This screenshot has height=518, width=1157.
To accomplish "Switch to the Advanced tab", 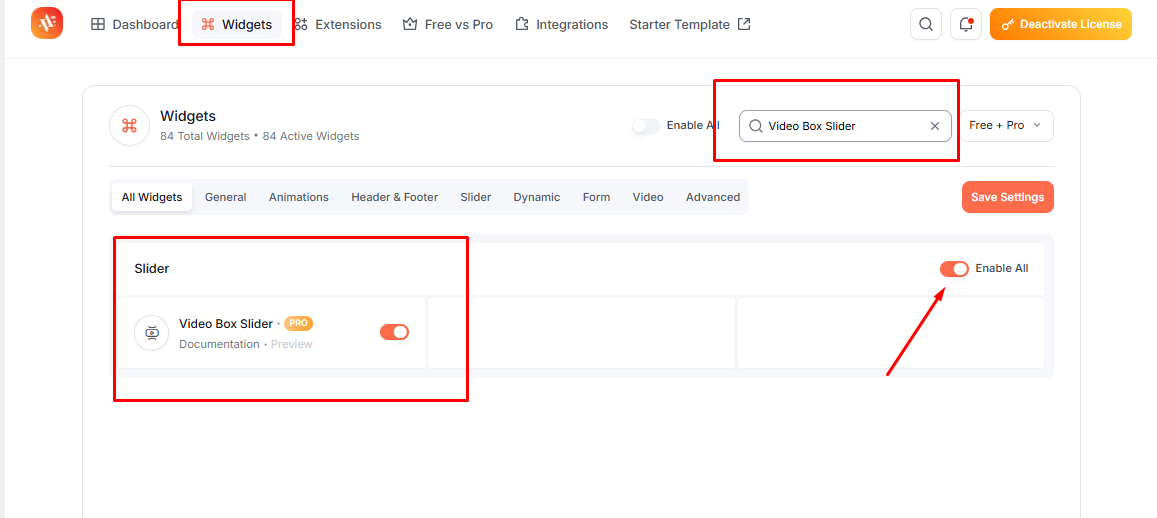I will tap(713, 197).
